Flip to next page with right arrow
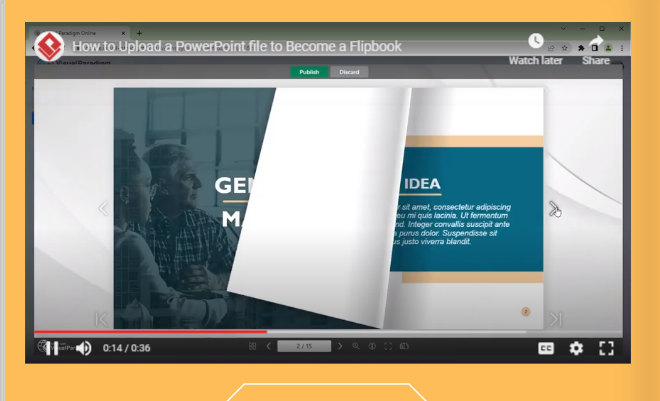Screen dimensions: 660x401 point(553,208)
